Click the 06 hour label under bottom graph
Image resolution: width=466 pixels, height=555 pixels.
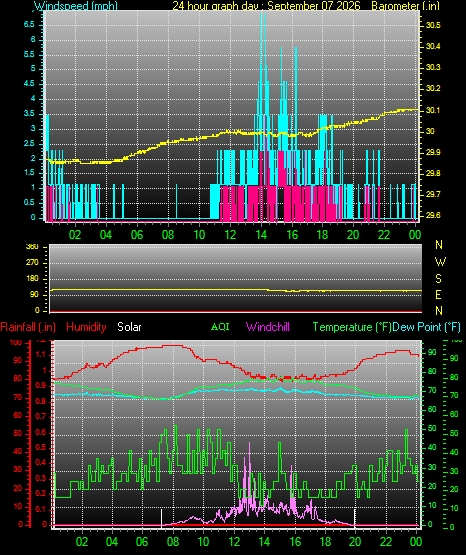142,542
